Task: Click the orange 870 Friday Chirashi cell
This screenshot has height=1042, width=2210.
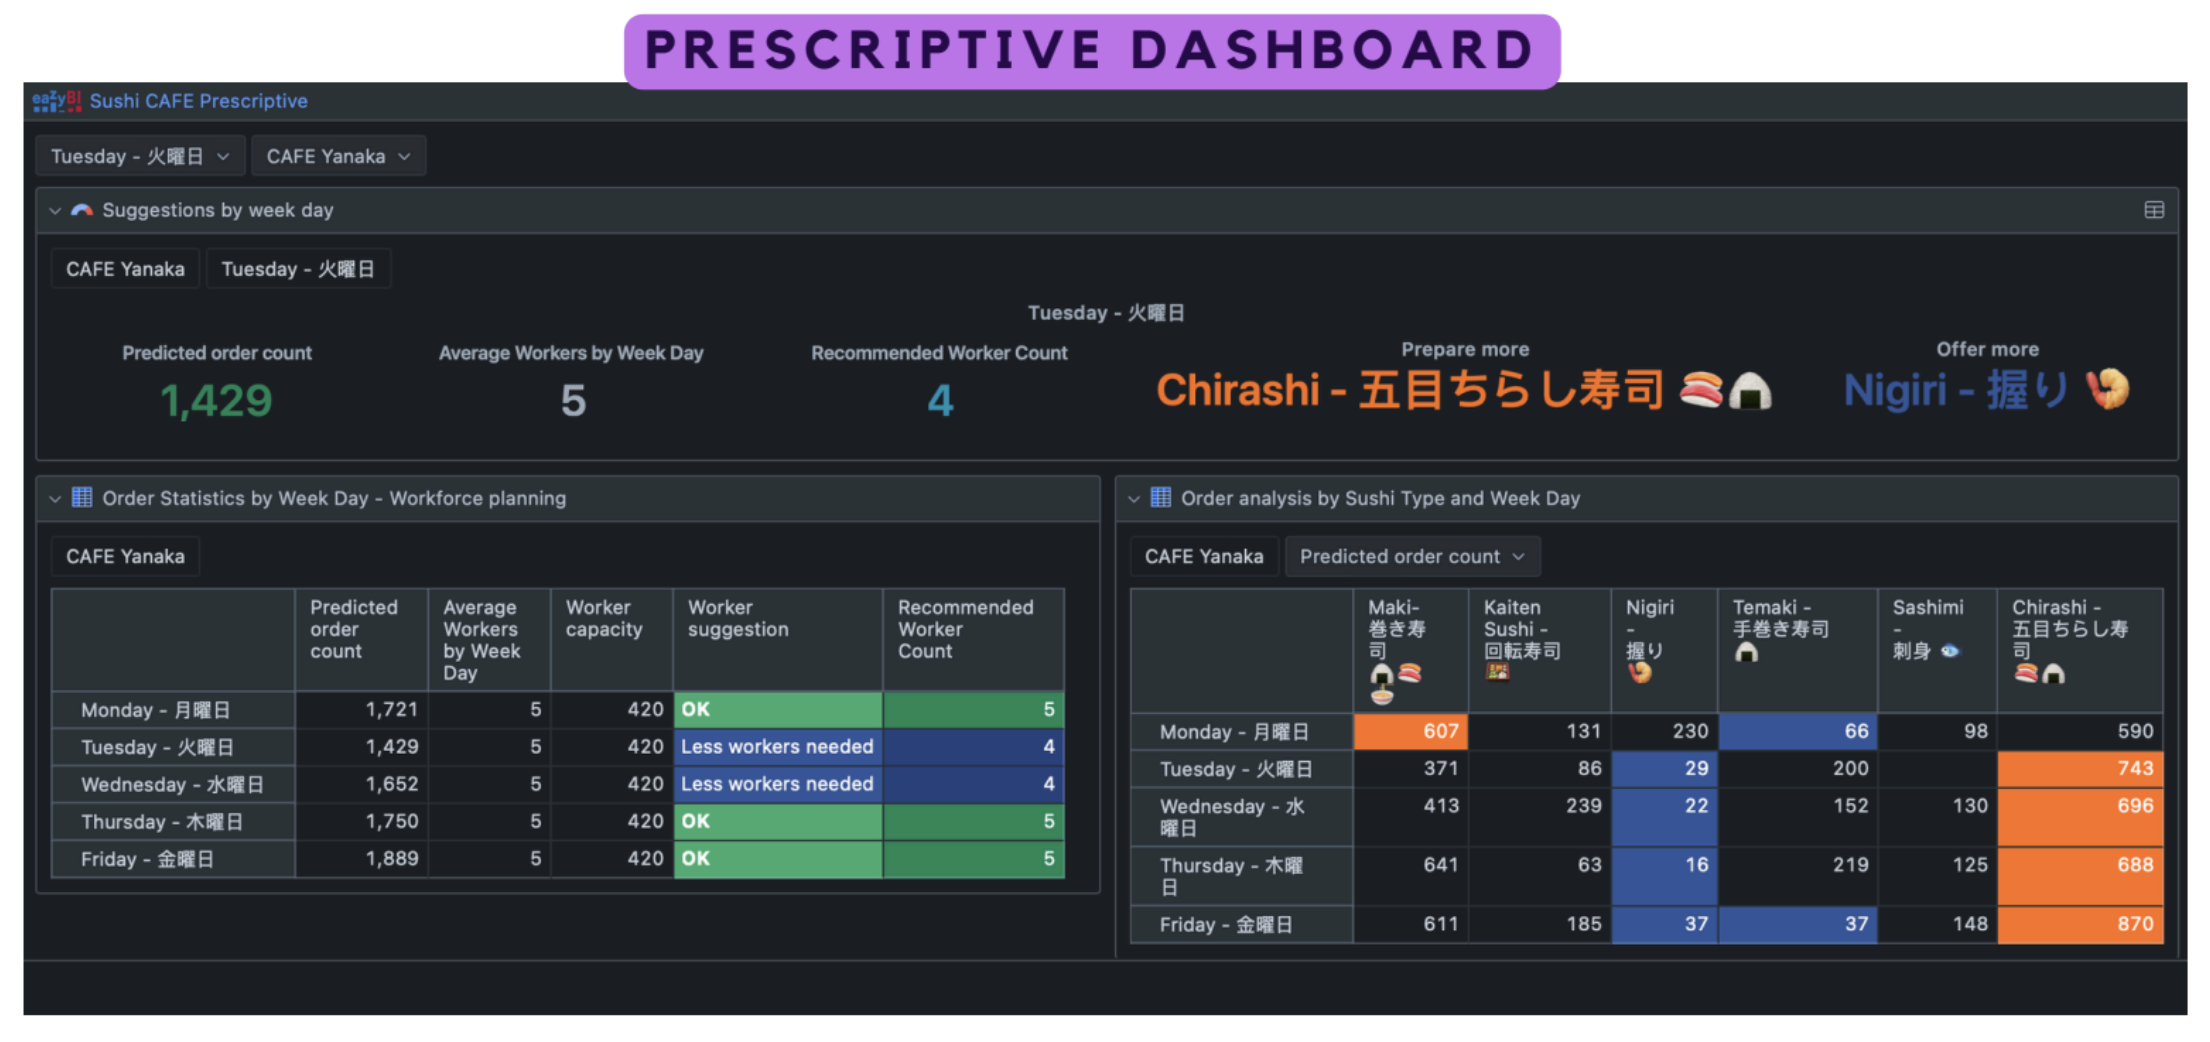Action: coord(2080,924)
